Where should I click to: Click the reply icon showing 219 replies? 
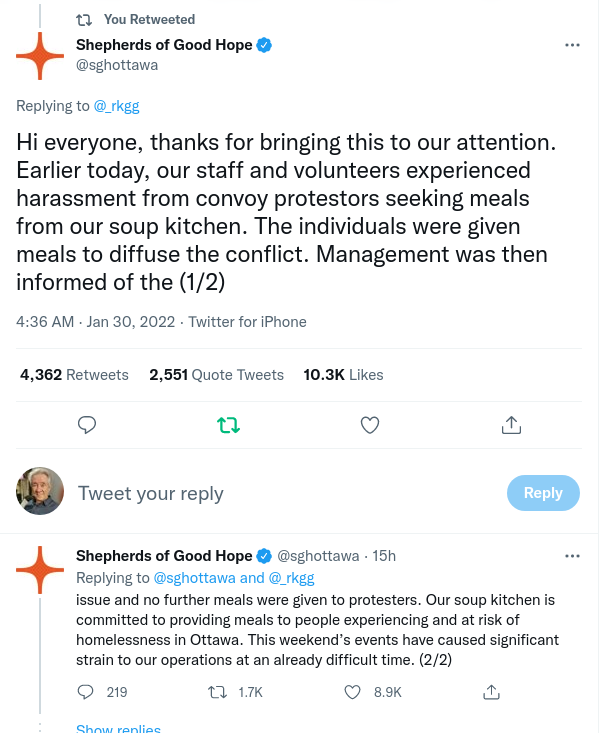pyautogui.click(x=85, y=692)
